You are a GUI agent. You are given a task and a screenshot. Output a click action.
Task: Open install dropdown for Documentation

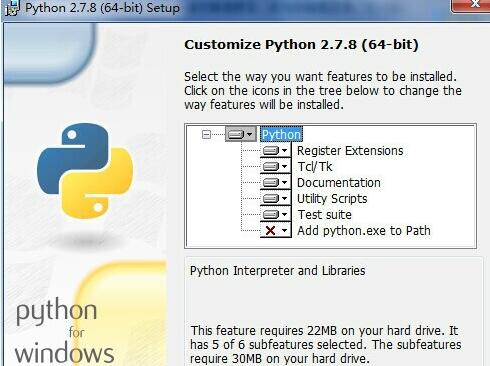tap(276, 182)
